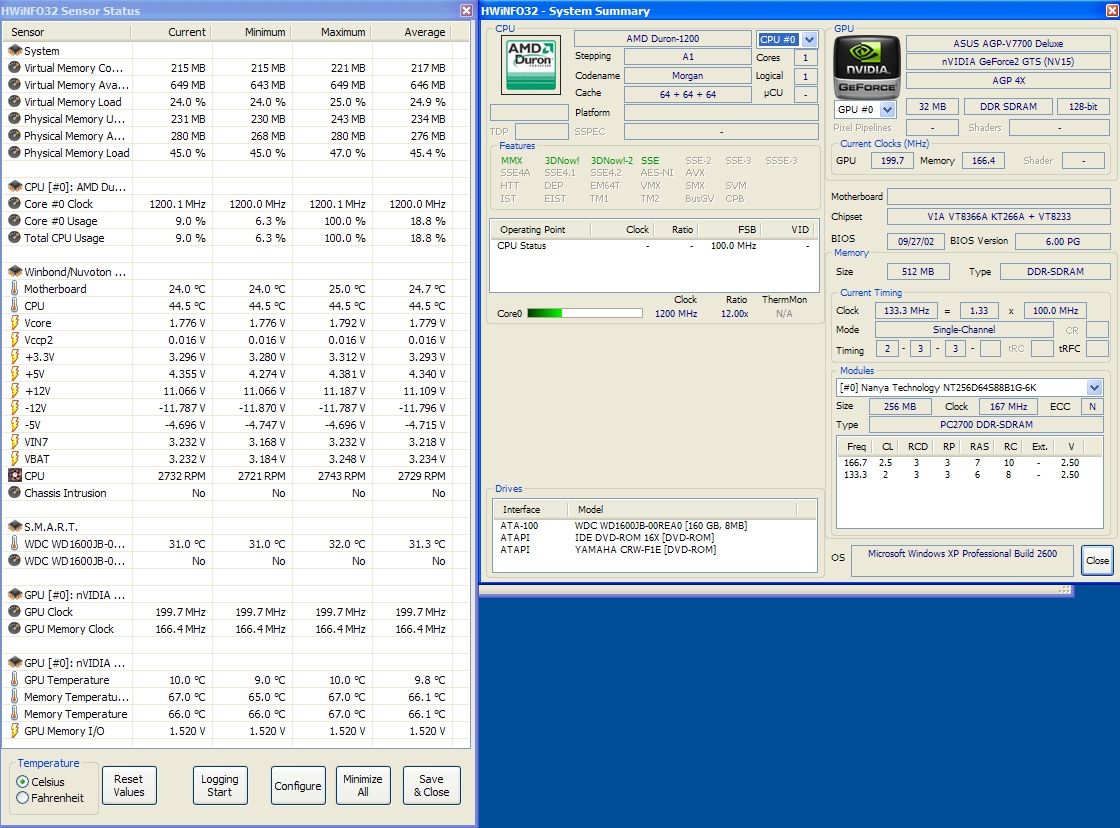Click the VBAT voltage lightning icon
The image size is (1120, 828).
pos(14,459)
